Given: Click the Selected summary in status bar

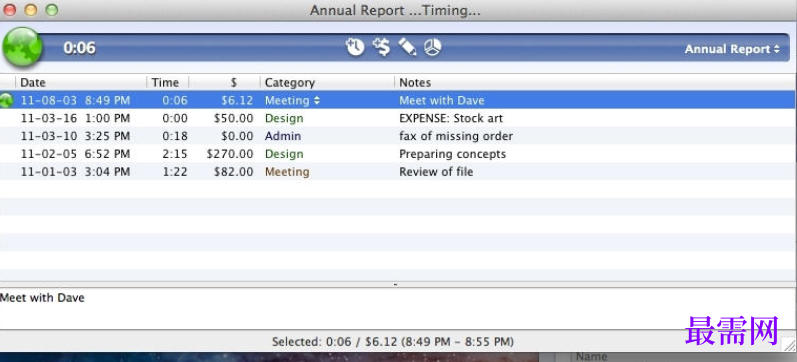Looking at the screenshot, I should pyautogui.click(x=393, y=342).
